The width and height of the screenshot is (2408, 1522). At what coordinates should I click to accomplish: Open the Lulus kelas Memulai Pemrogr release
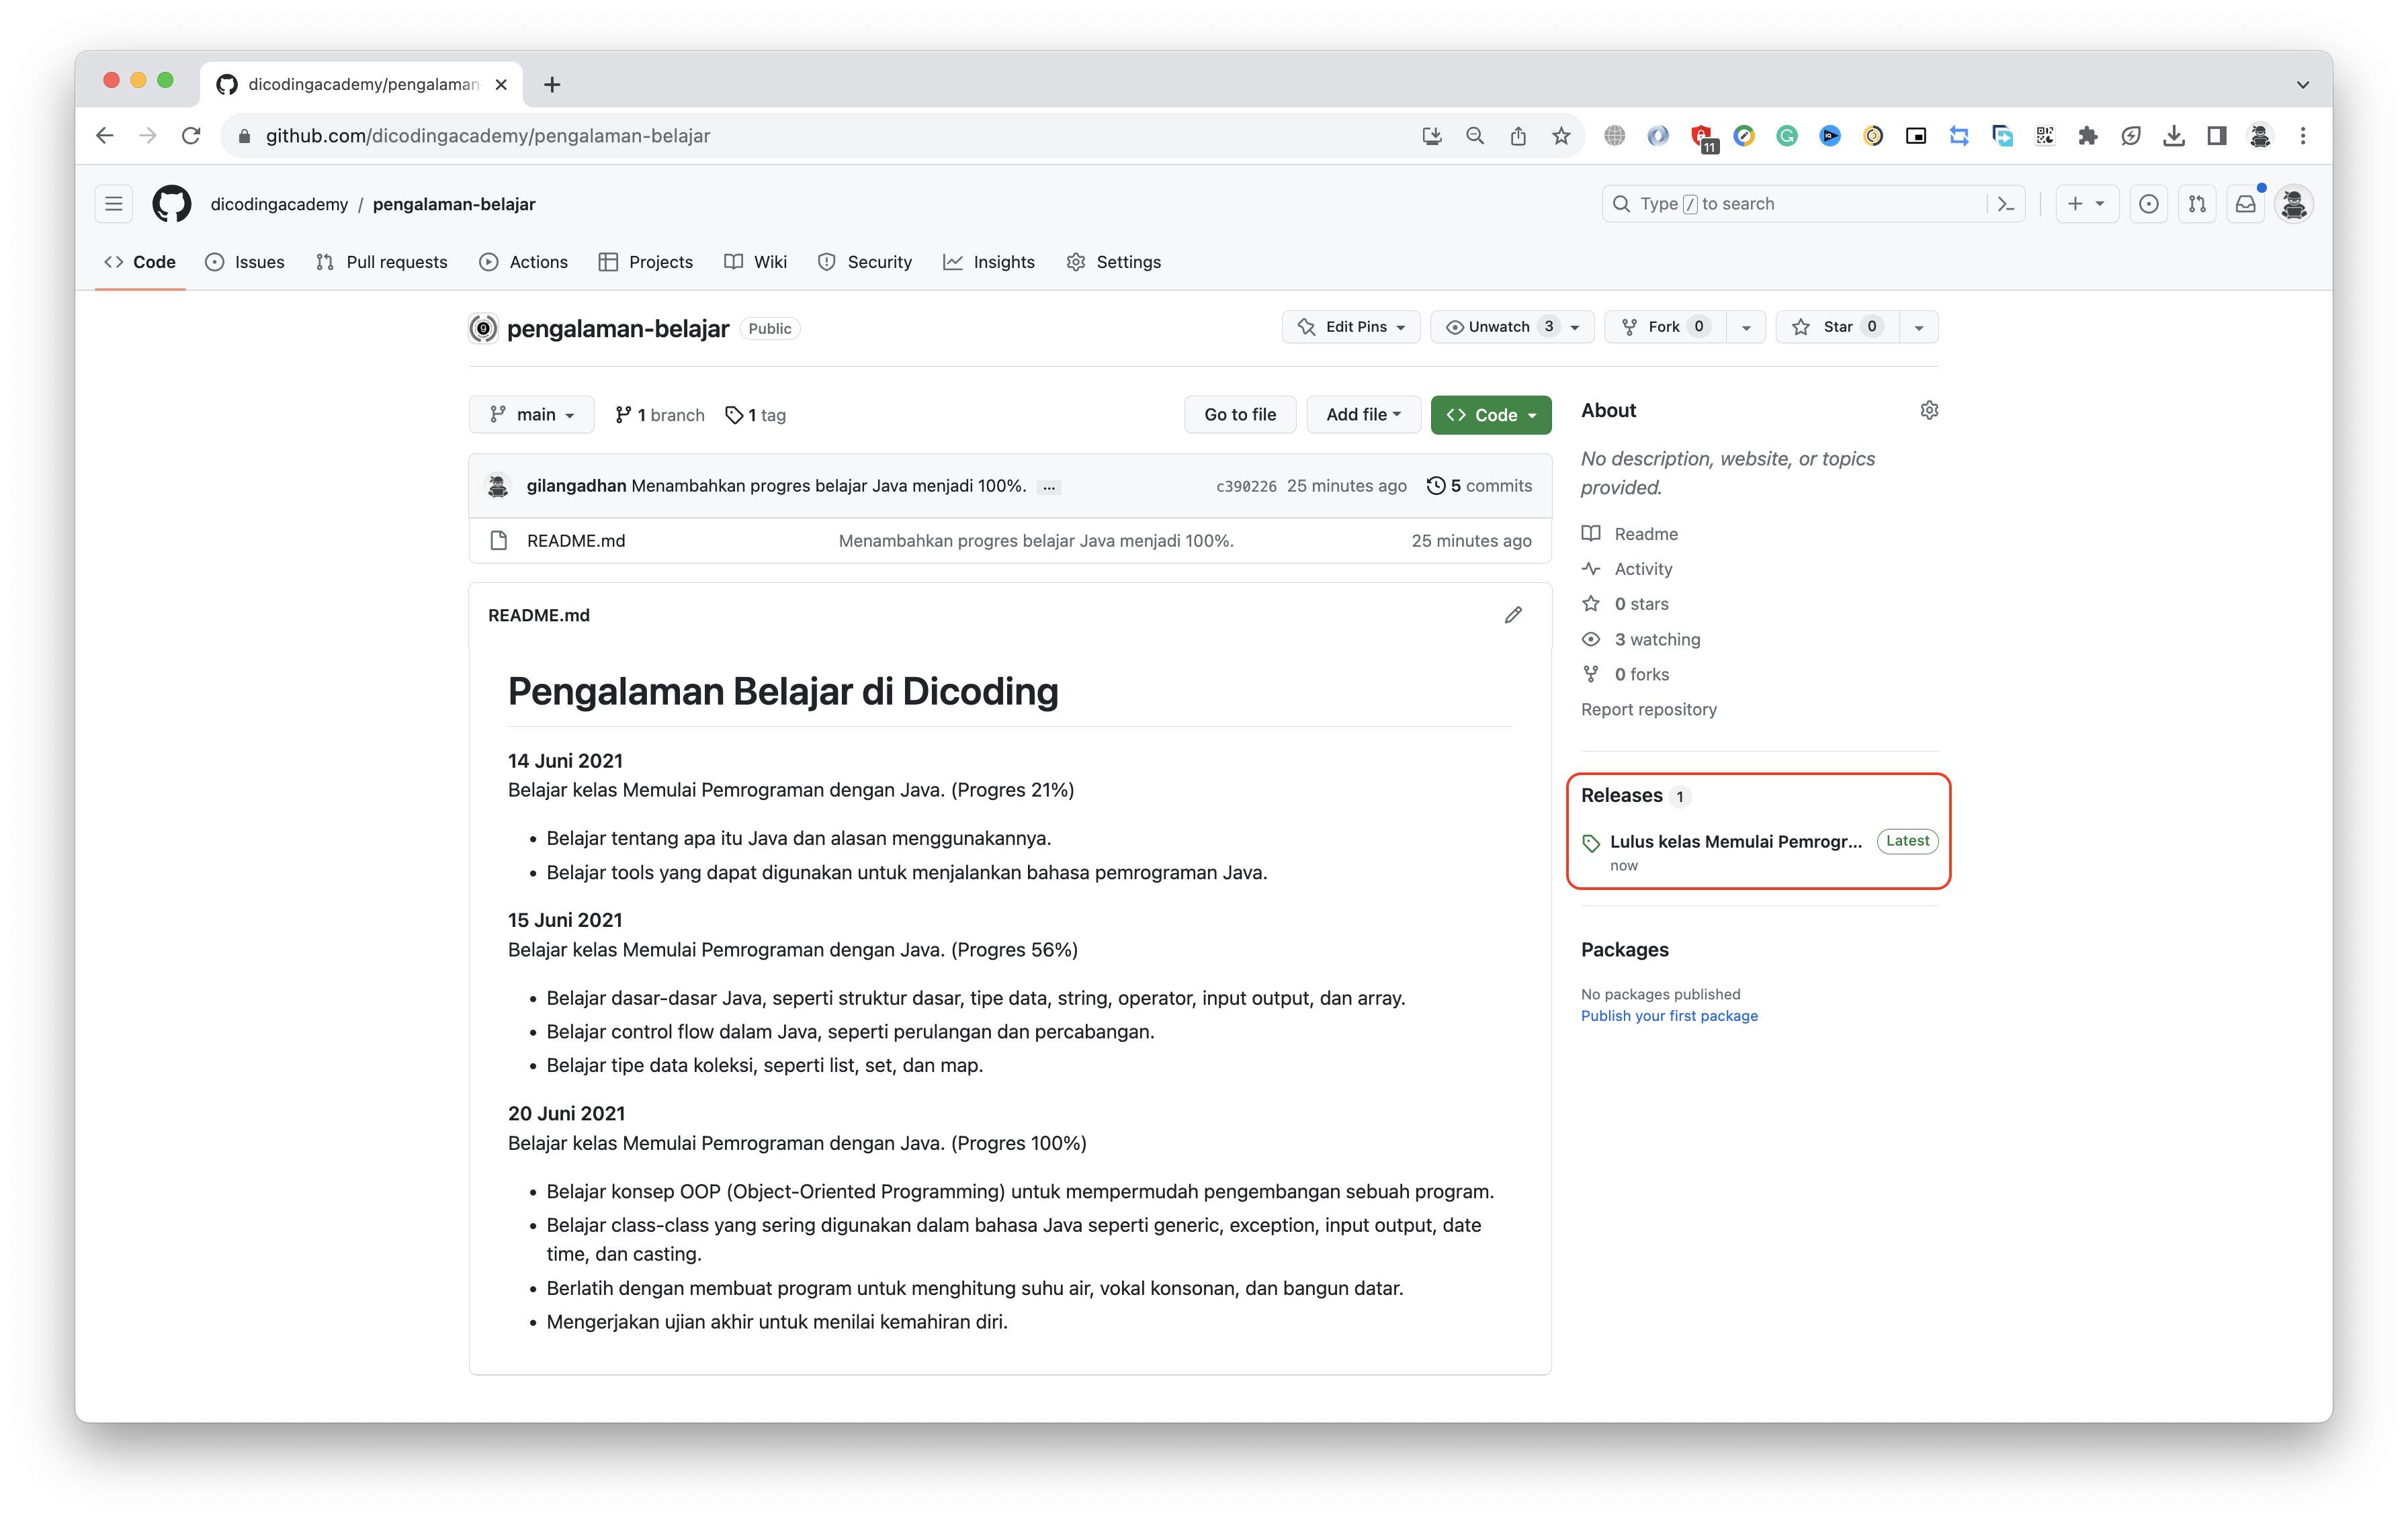pyautogui.click(x=1736, y=842)
